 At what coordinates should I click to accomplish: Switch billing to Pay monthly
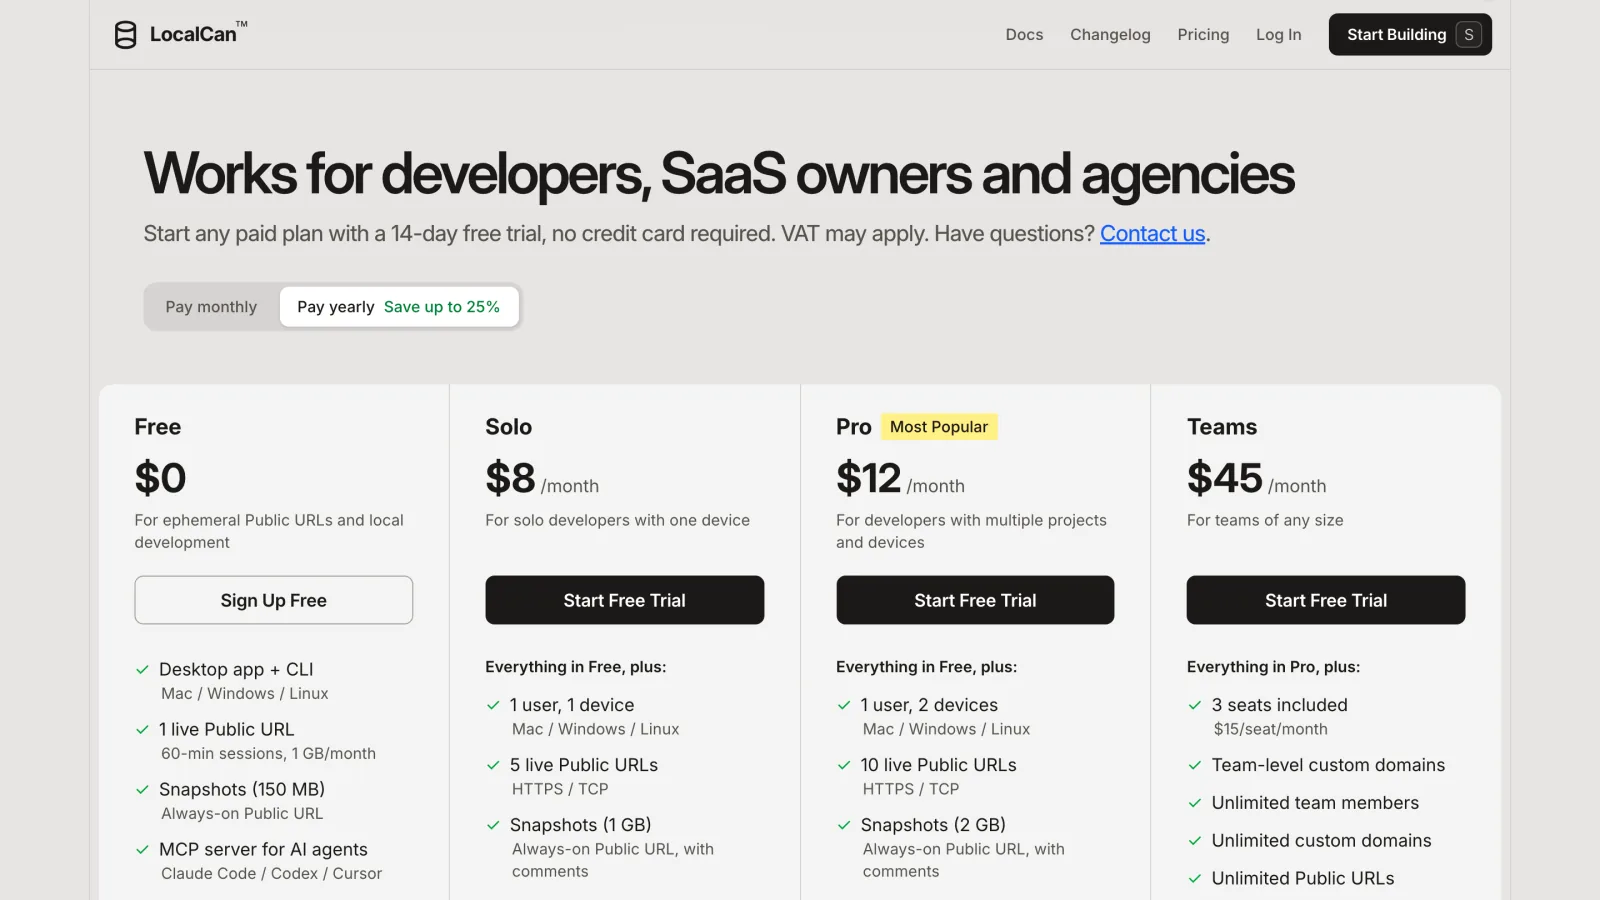(211, 307)
